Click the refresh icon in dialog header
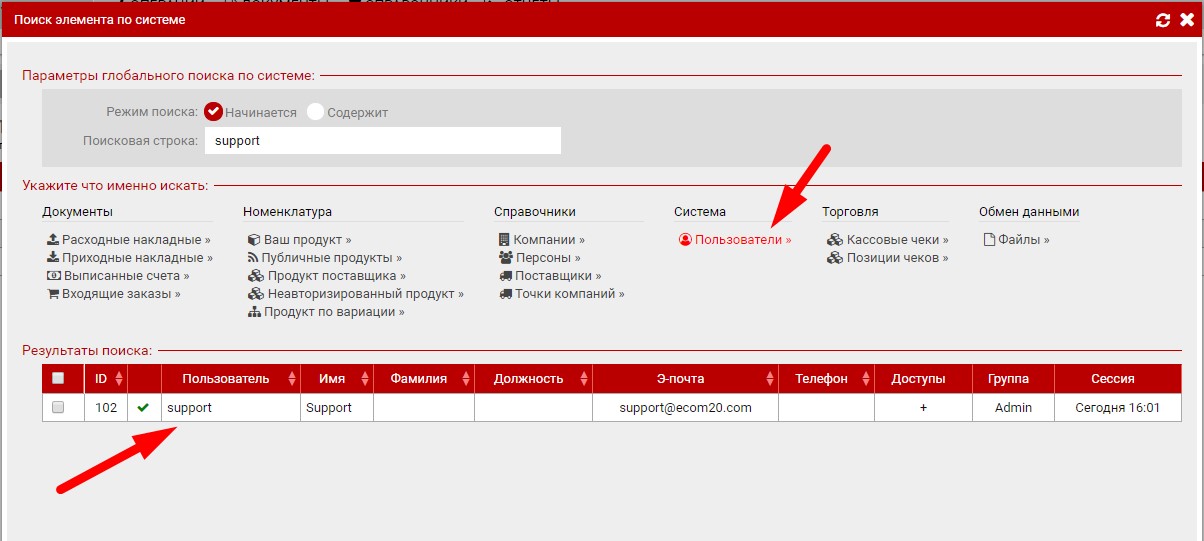Screen dimensions: 1204x541 point(1162,20)
